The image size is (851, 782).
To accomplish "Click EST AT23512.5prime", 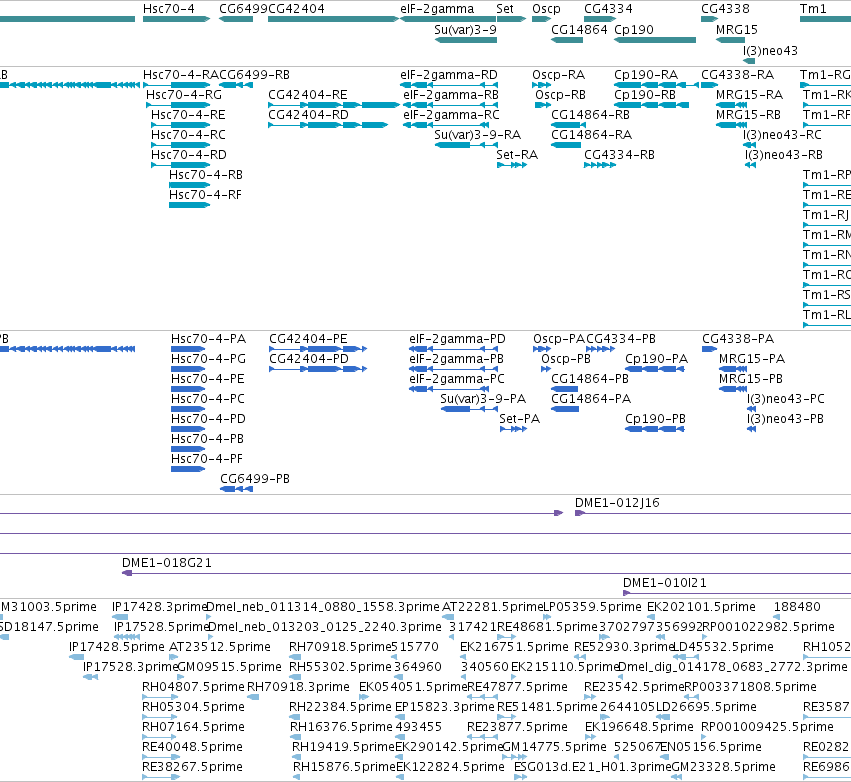I will click(174, 657).
